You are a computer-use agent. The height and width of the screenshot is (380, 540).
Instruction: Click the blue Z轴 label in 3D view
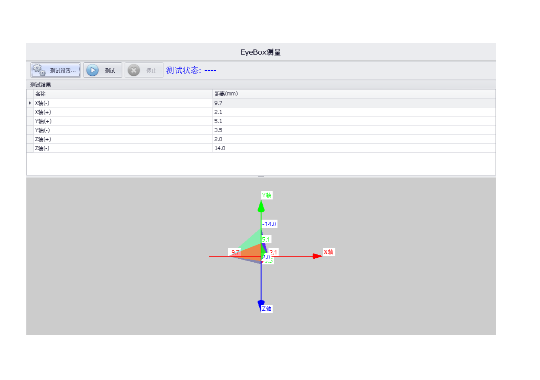267,308
